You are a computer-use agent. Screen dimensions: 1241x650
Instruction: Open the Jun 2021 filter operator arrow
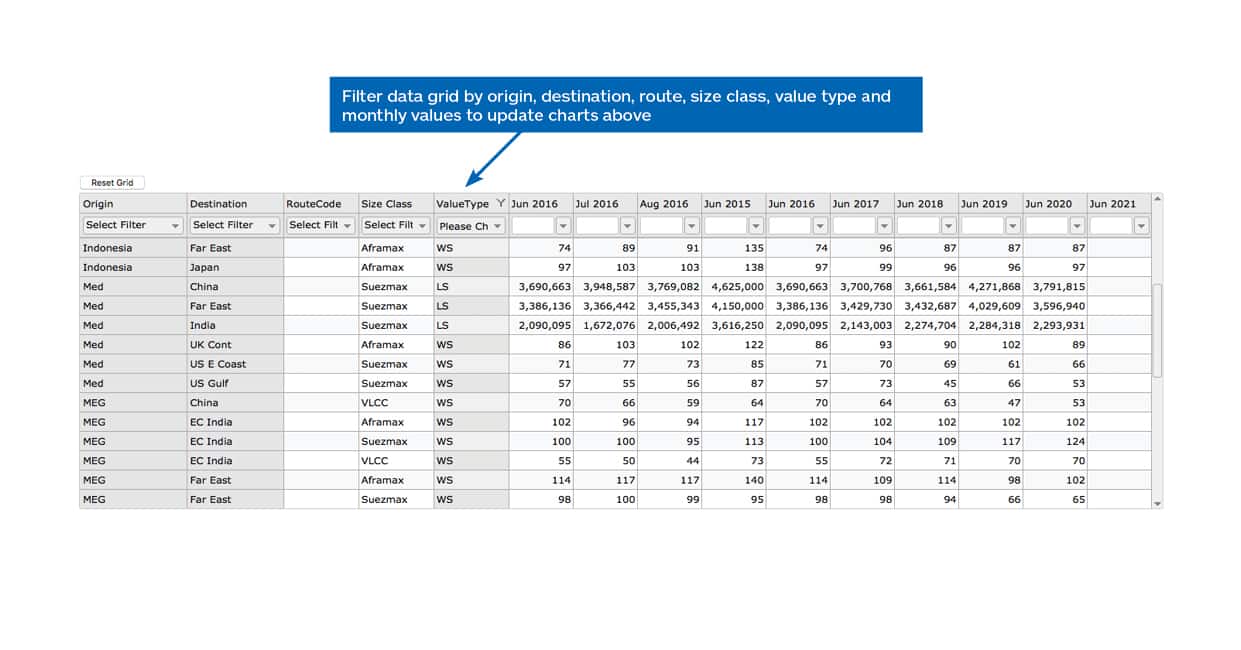coord(1141,226)
